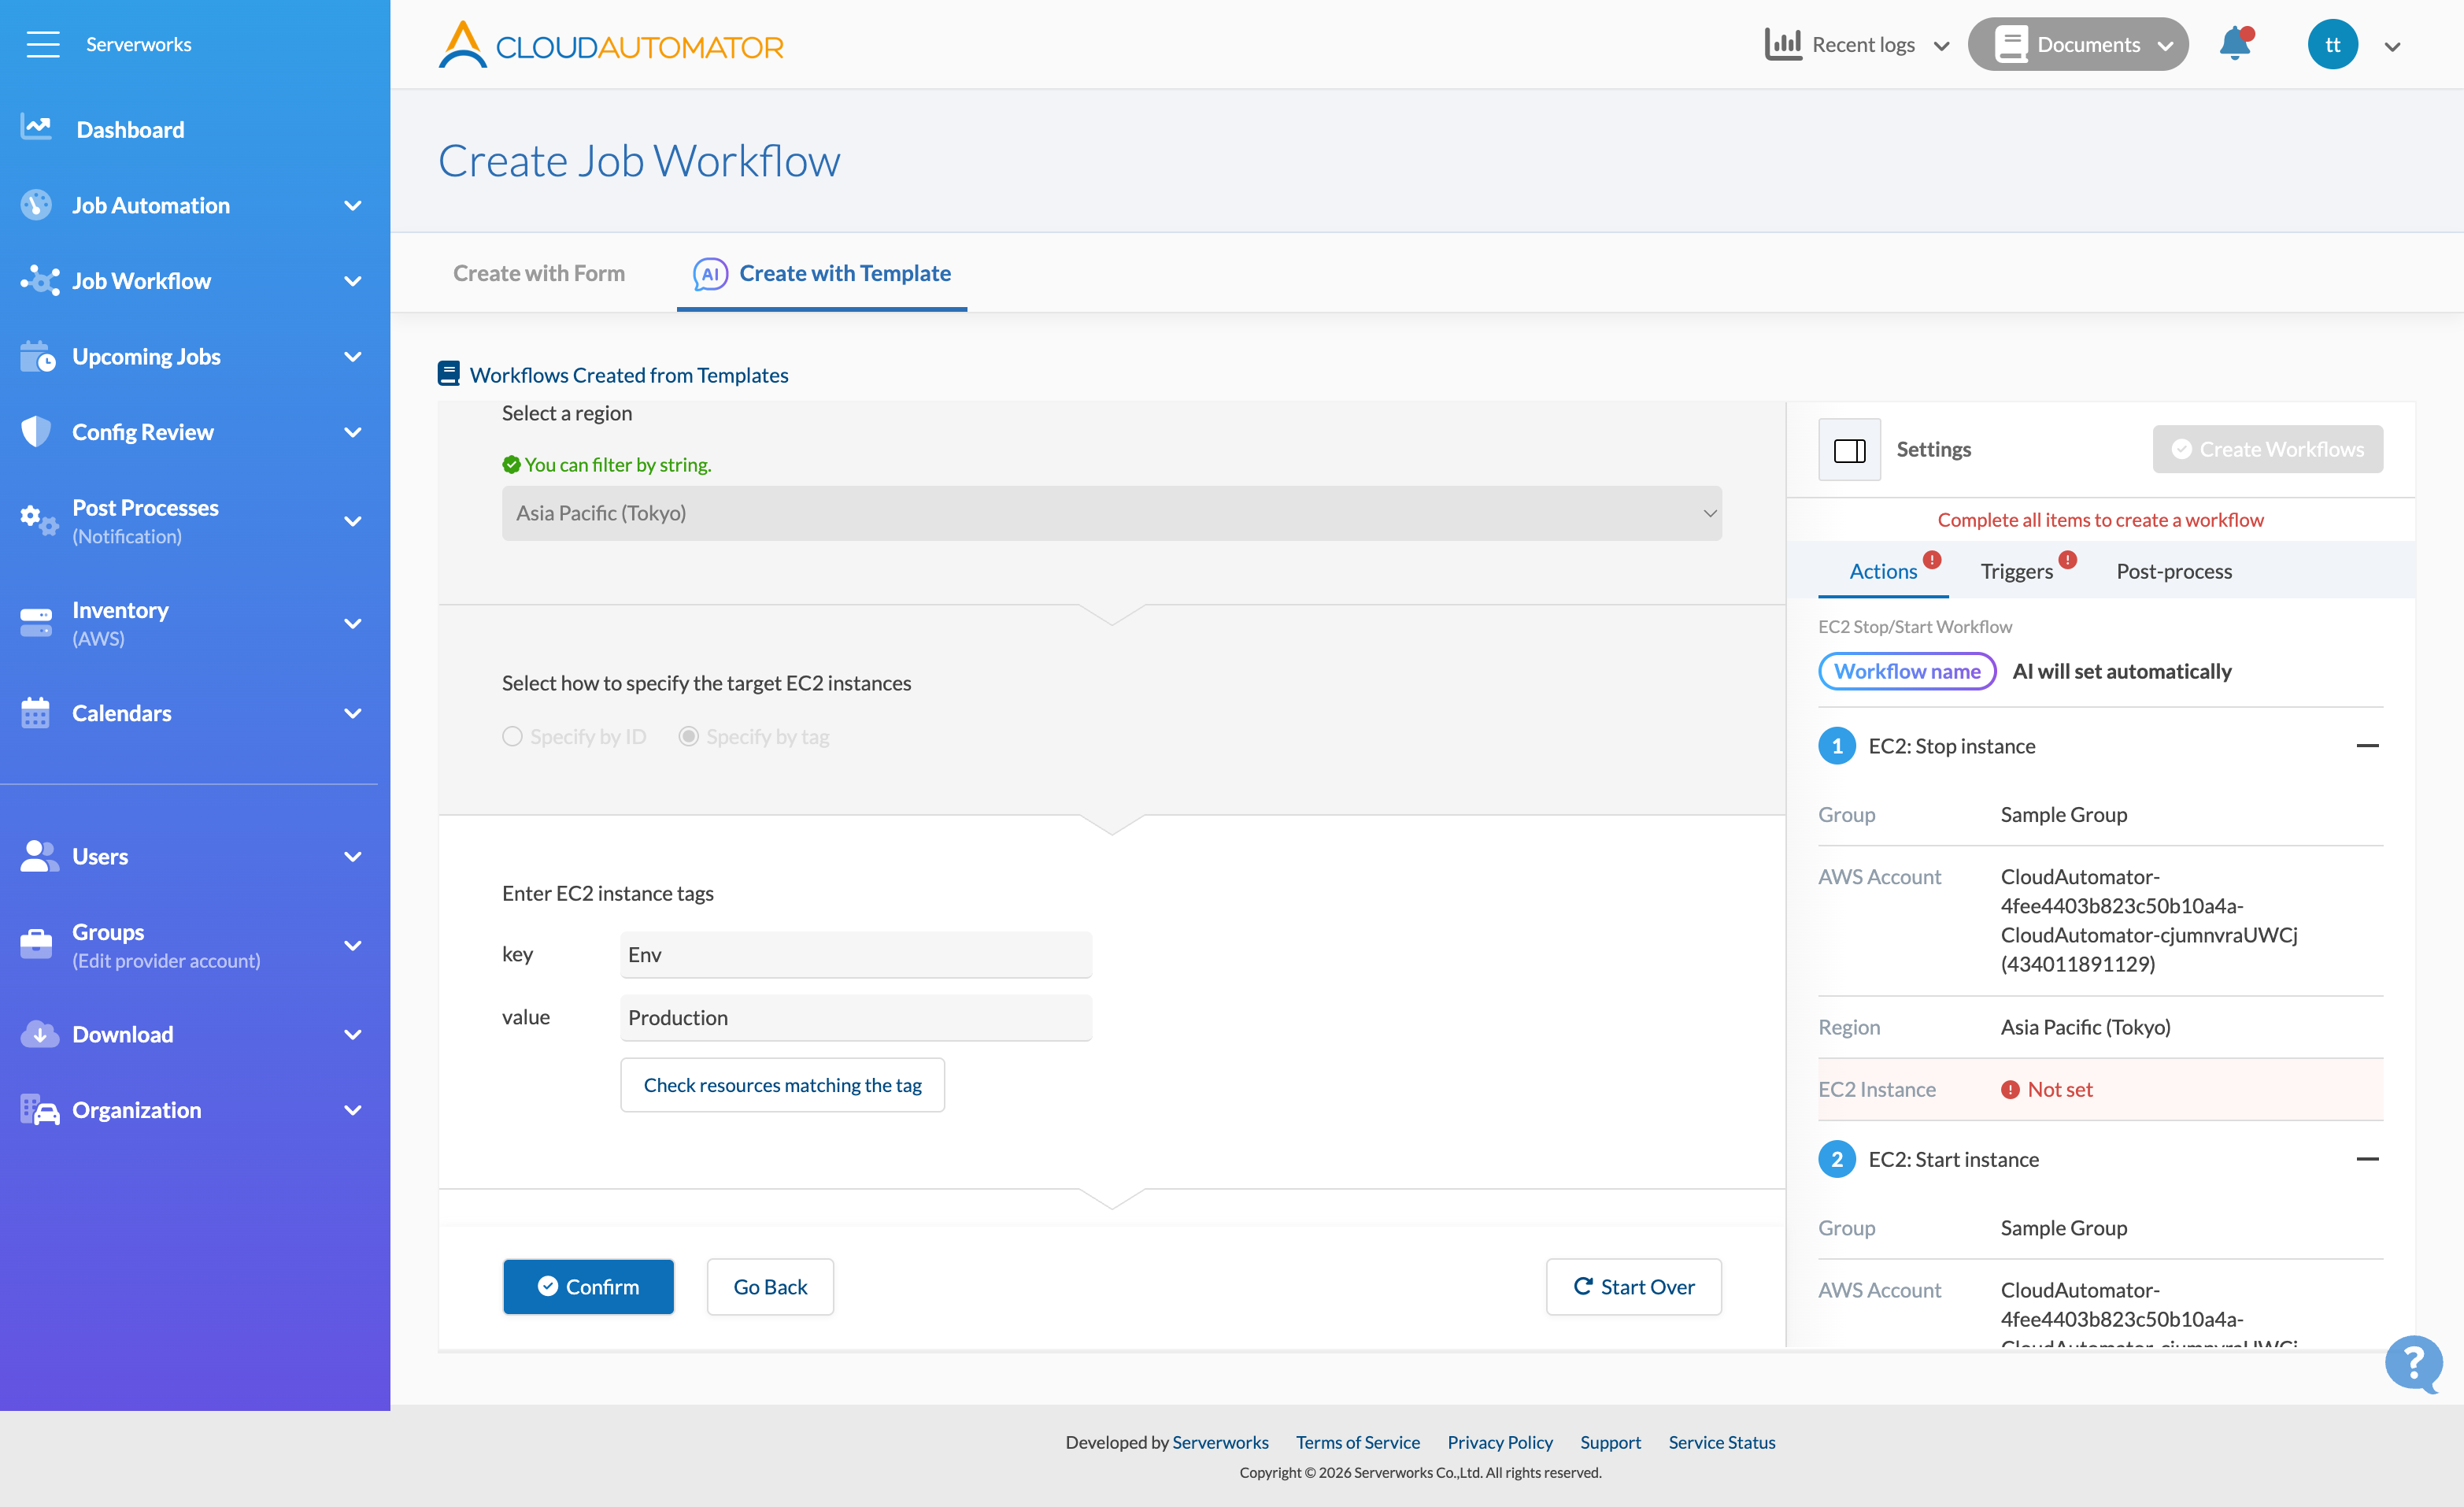Expand the Job Workflow menu chevron
Image resolution: width=2464 pixels, height=1507 pixels.
pos(352,281)
